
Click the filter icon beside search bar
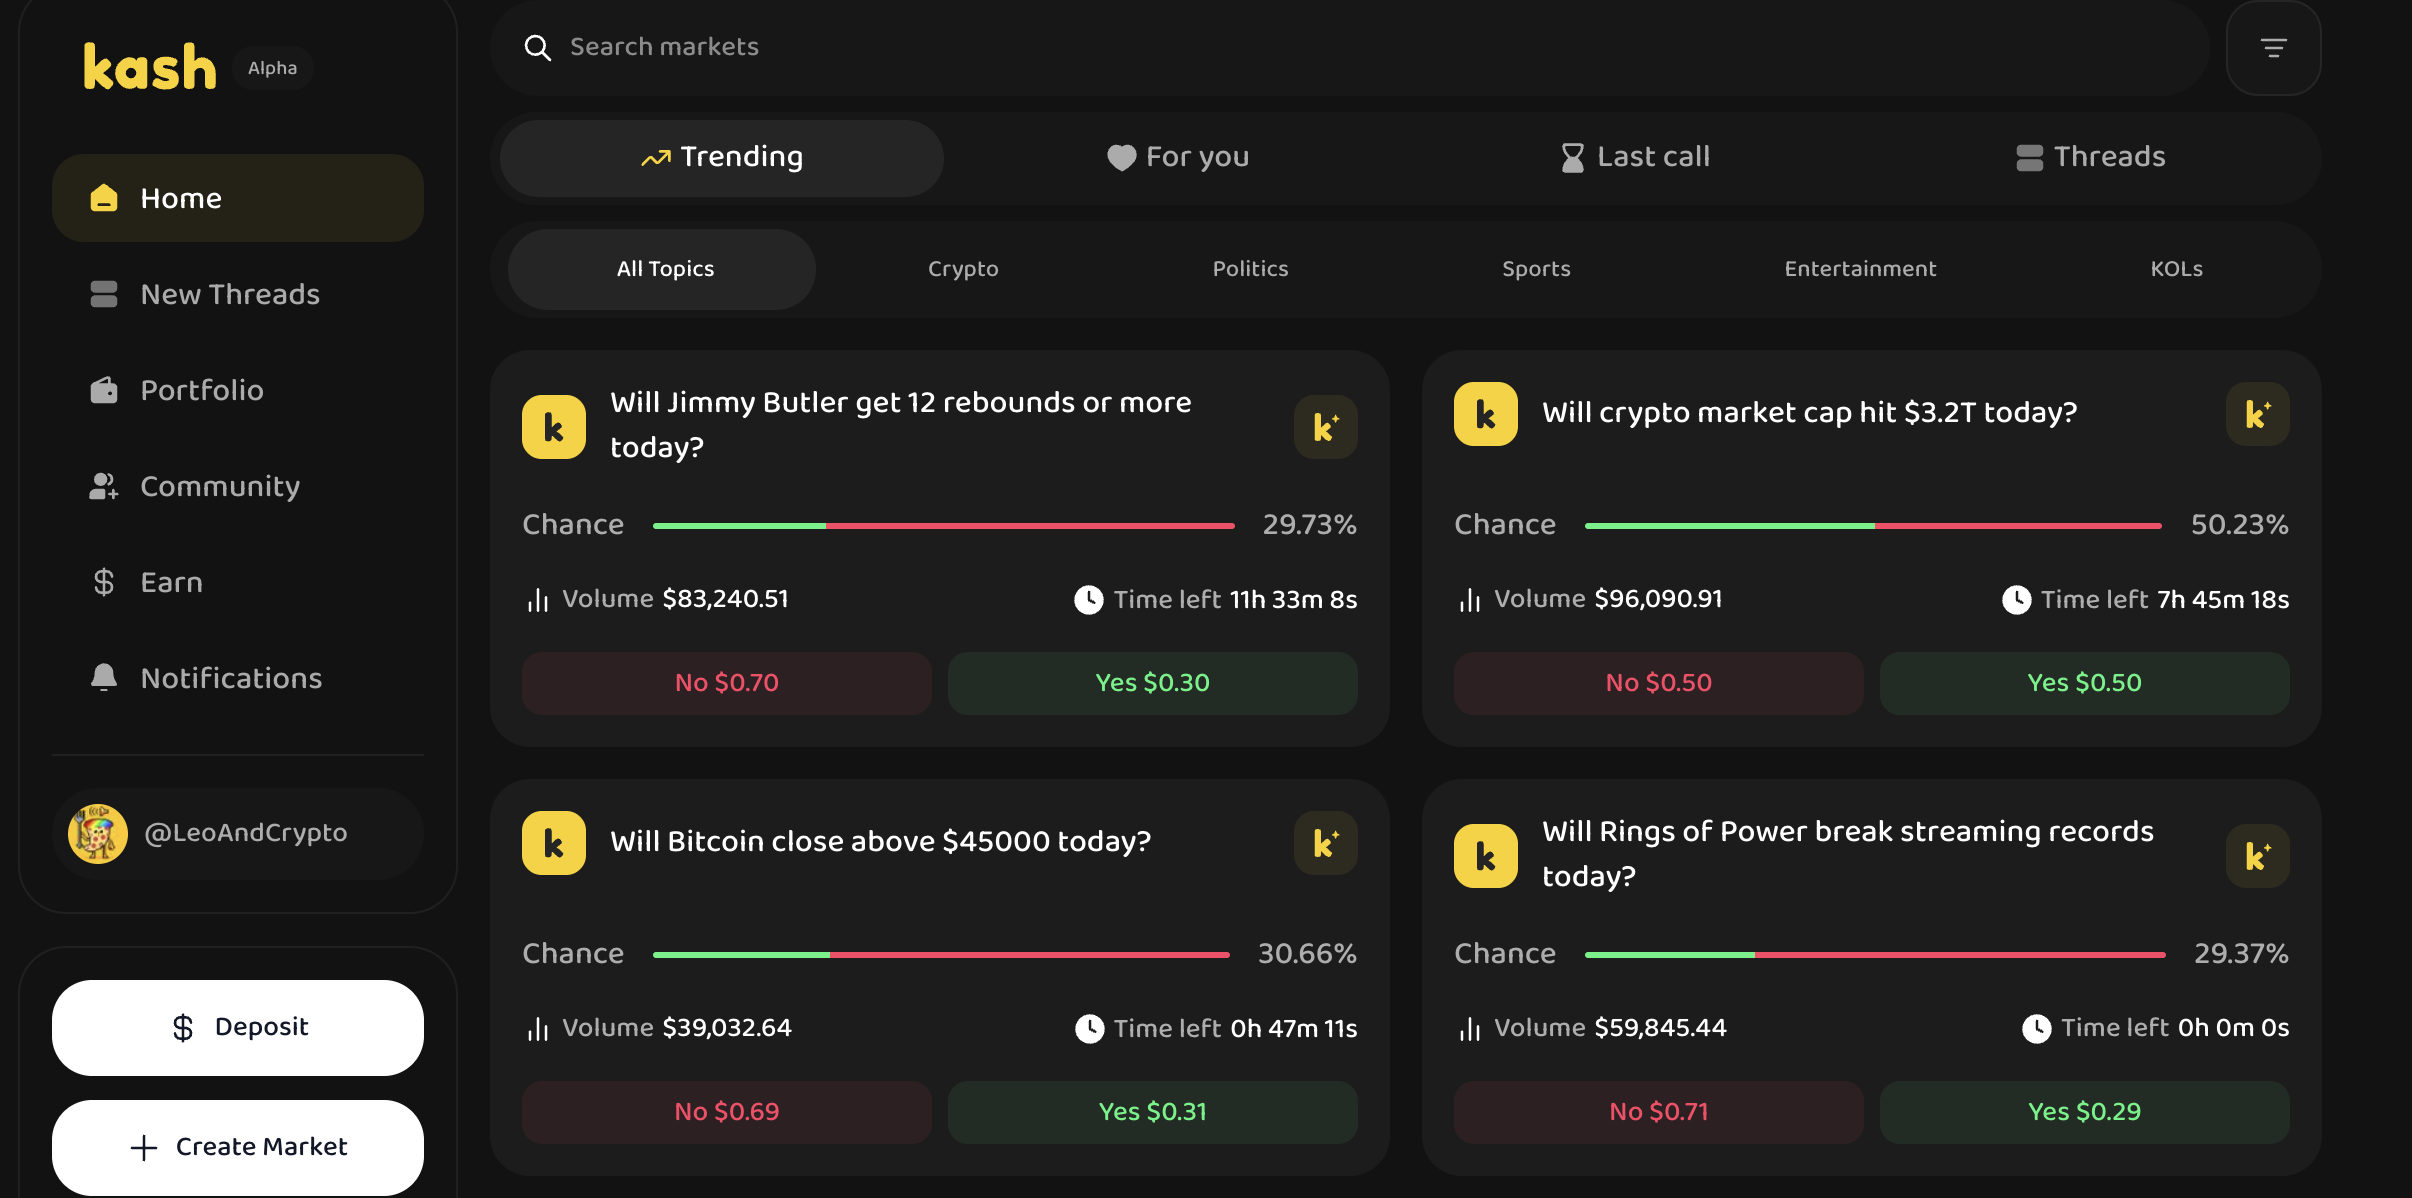2273,48
